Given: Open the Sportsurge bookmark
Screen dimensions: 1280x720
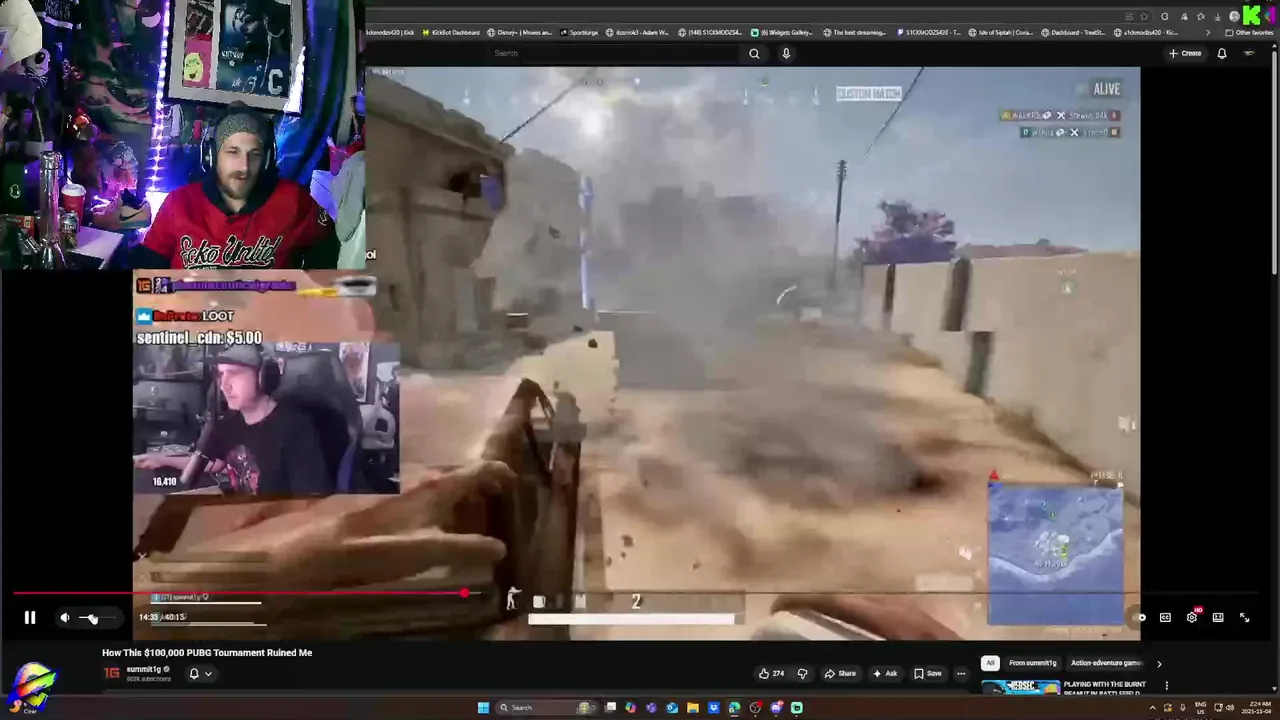Looking at the screenshot, I should click(x=579, y=32).
